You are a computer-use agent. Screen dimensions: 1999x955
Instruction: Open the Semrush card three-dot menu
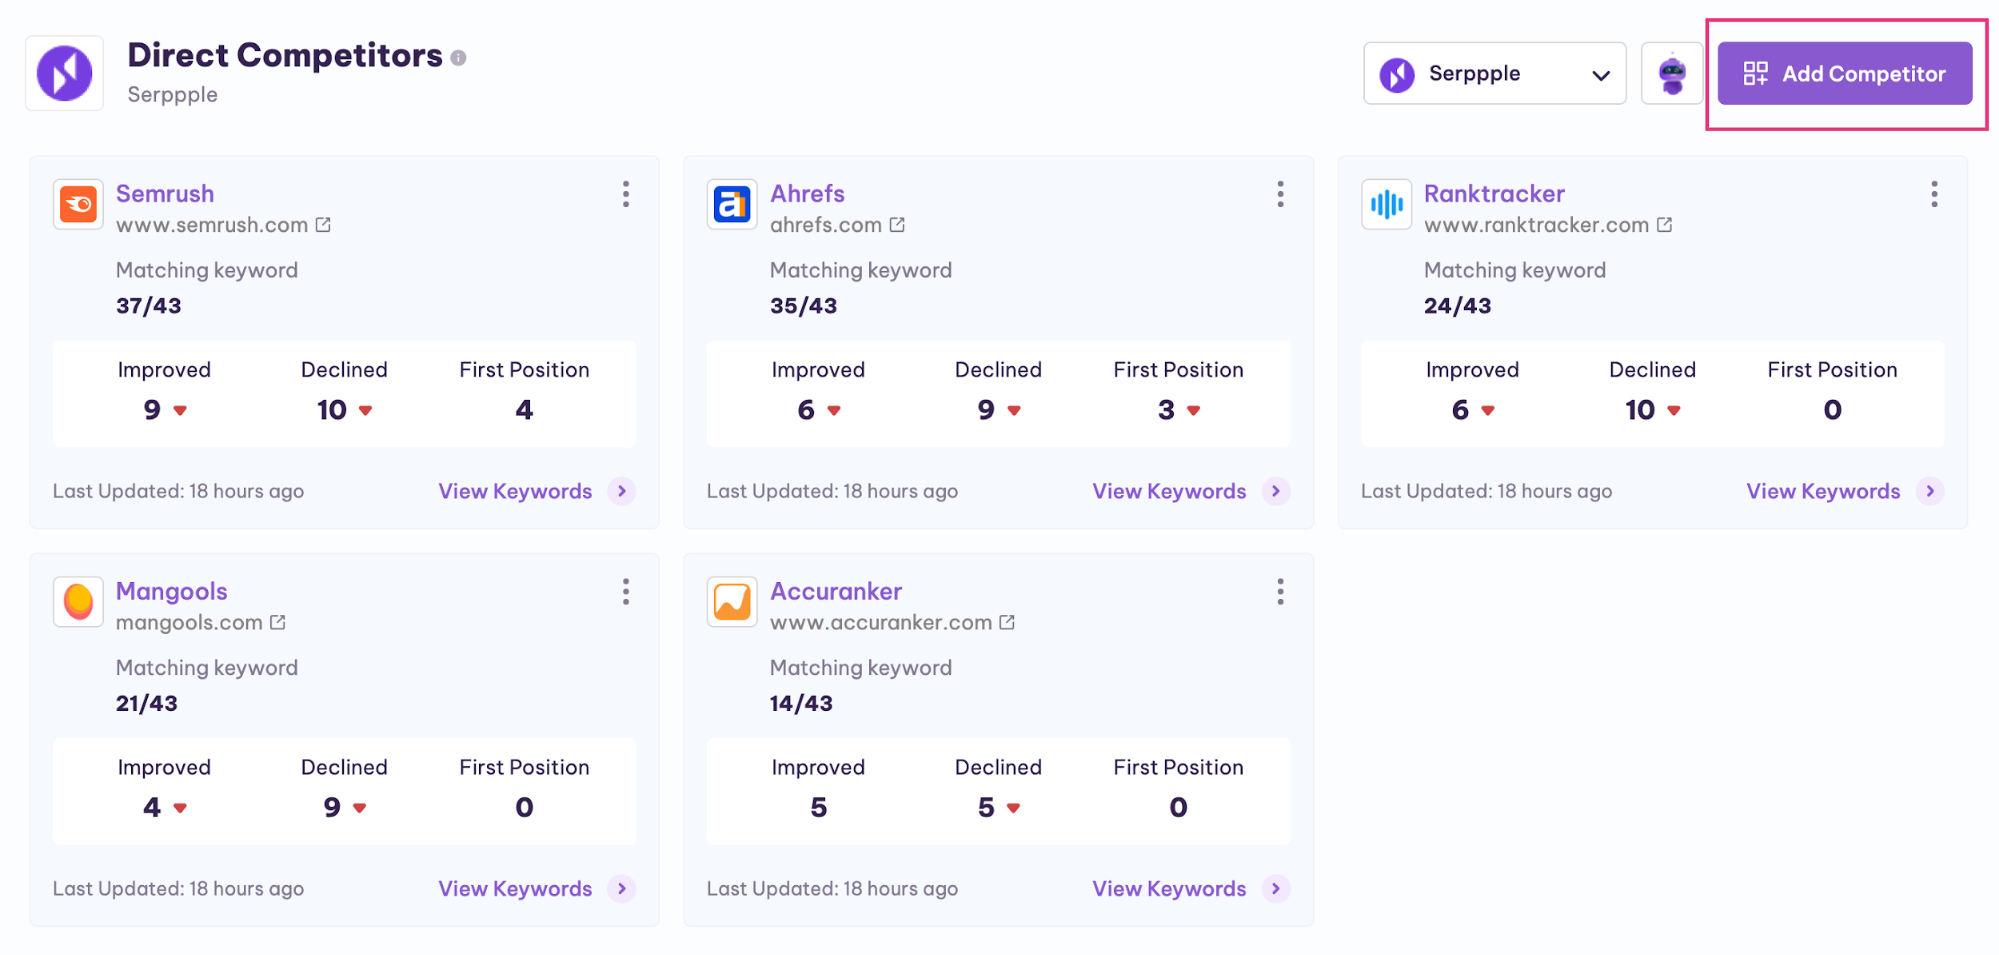click(626, 194)
